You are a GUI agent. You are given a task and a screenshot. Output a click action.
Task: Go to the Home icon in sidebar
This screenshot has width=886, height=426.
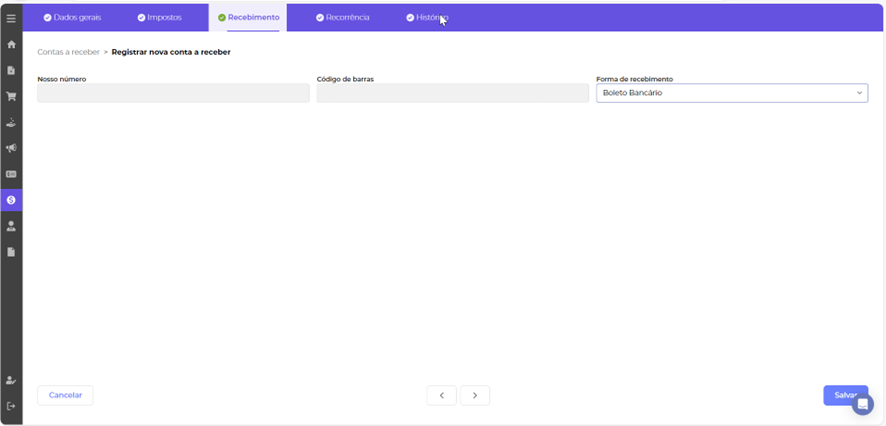point(11,45)
